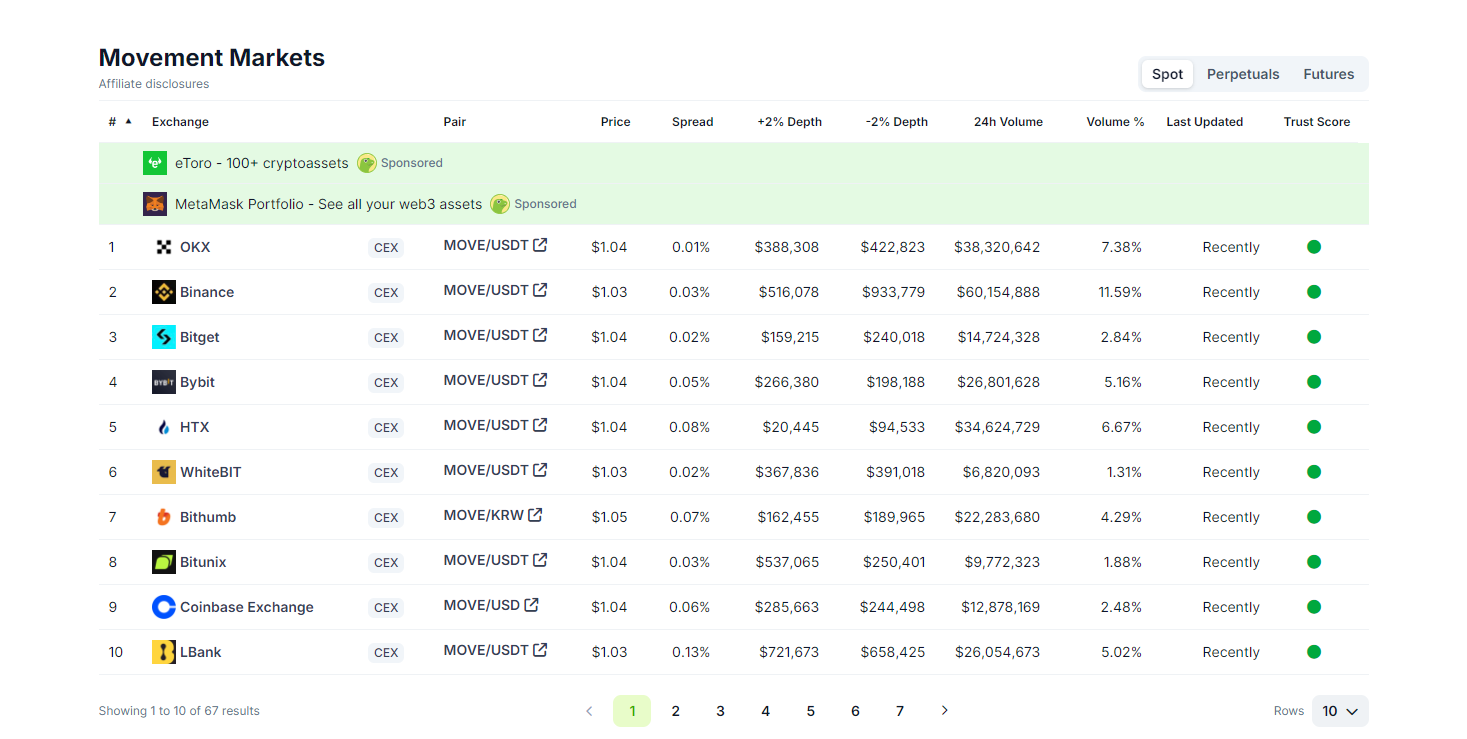Select current page 1 button

[x=632, y=711]
